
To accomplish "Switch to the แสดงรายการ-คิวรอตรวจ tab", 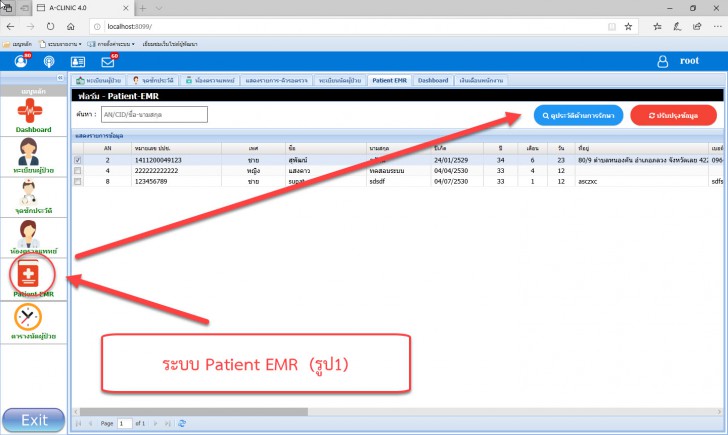I will pos(276,80).
